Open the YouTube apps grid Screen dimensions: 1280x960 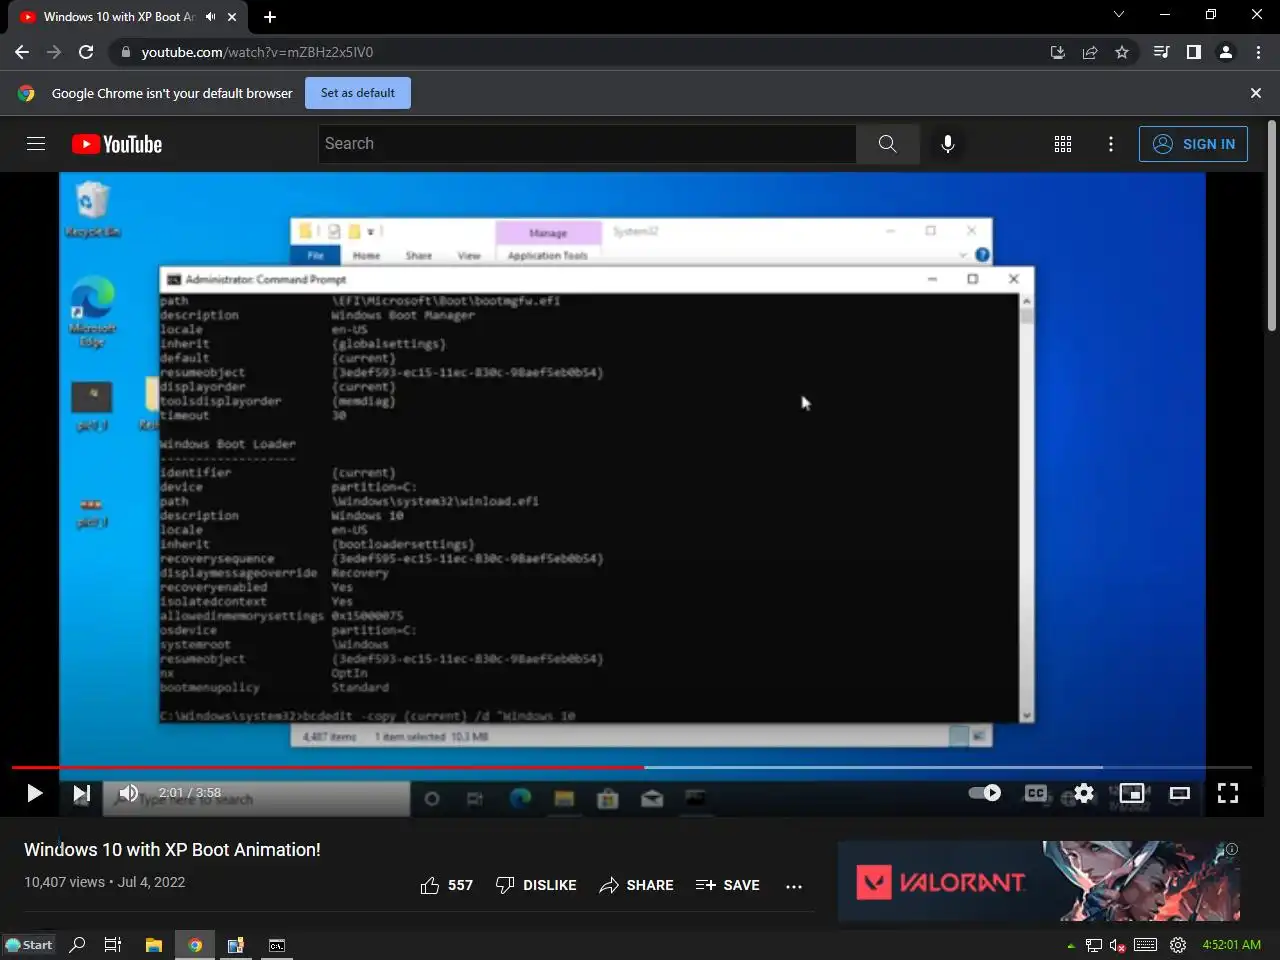tap(1063, 144)
